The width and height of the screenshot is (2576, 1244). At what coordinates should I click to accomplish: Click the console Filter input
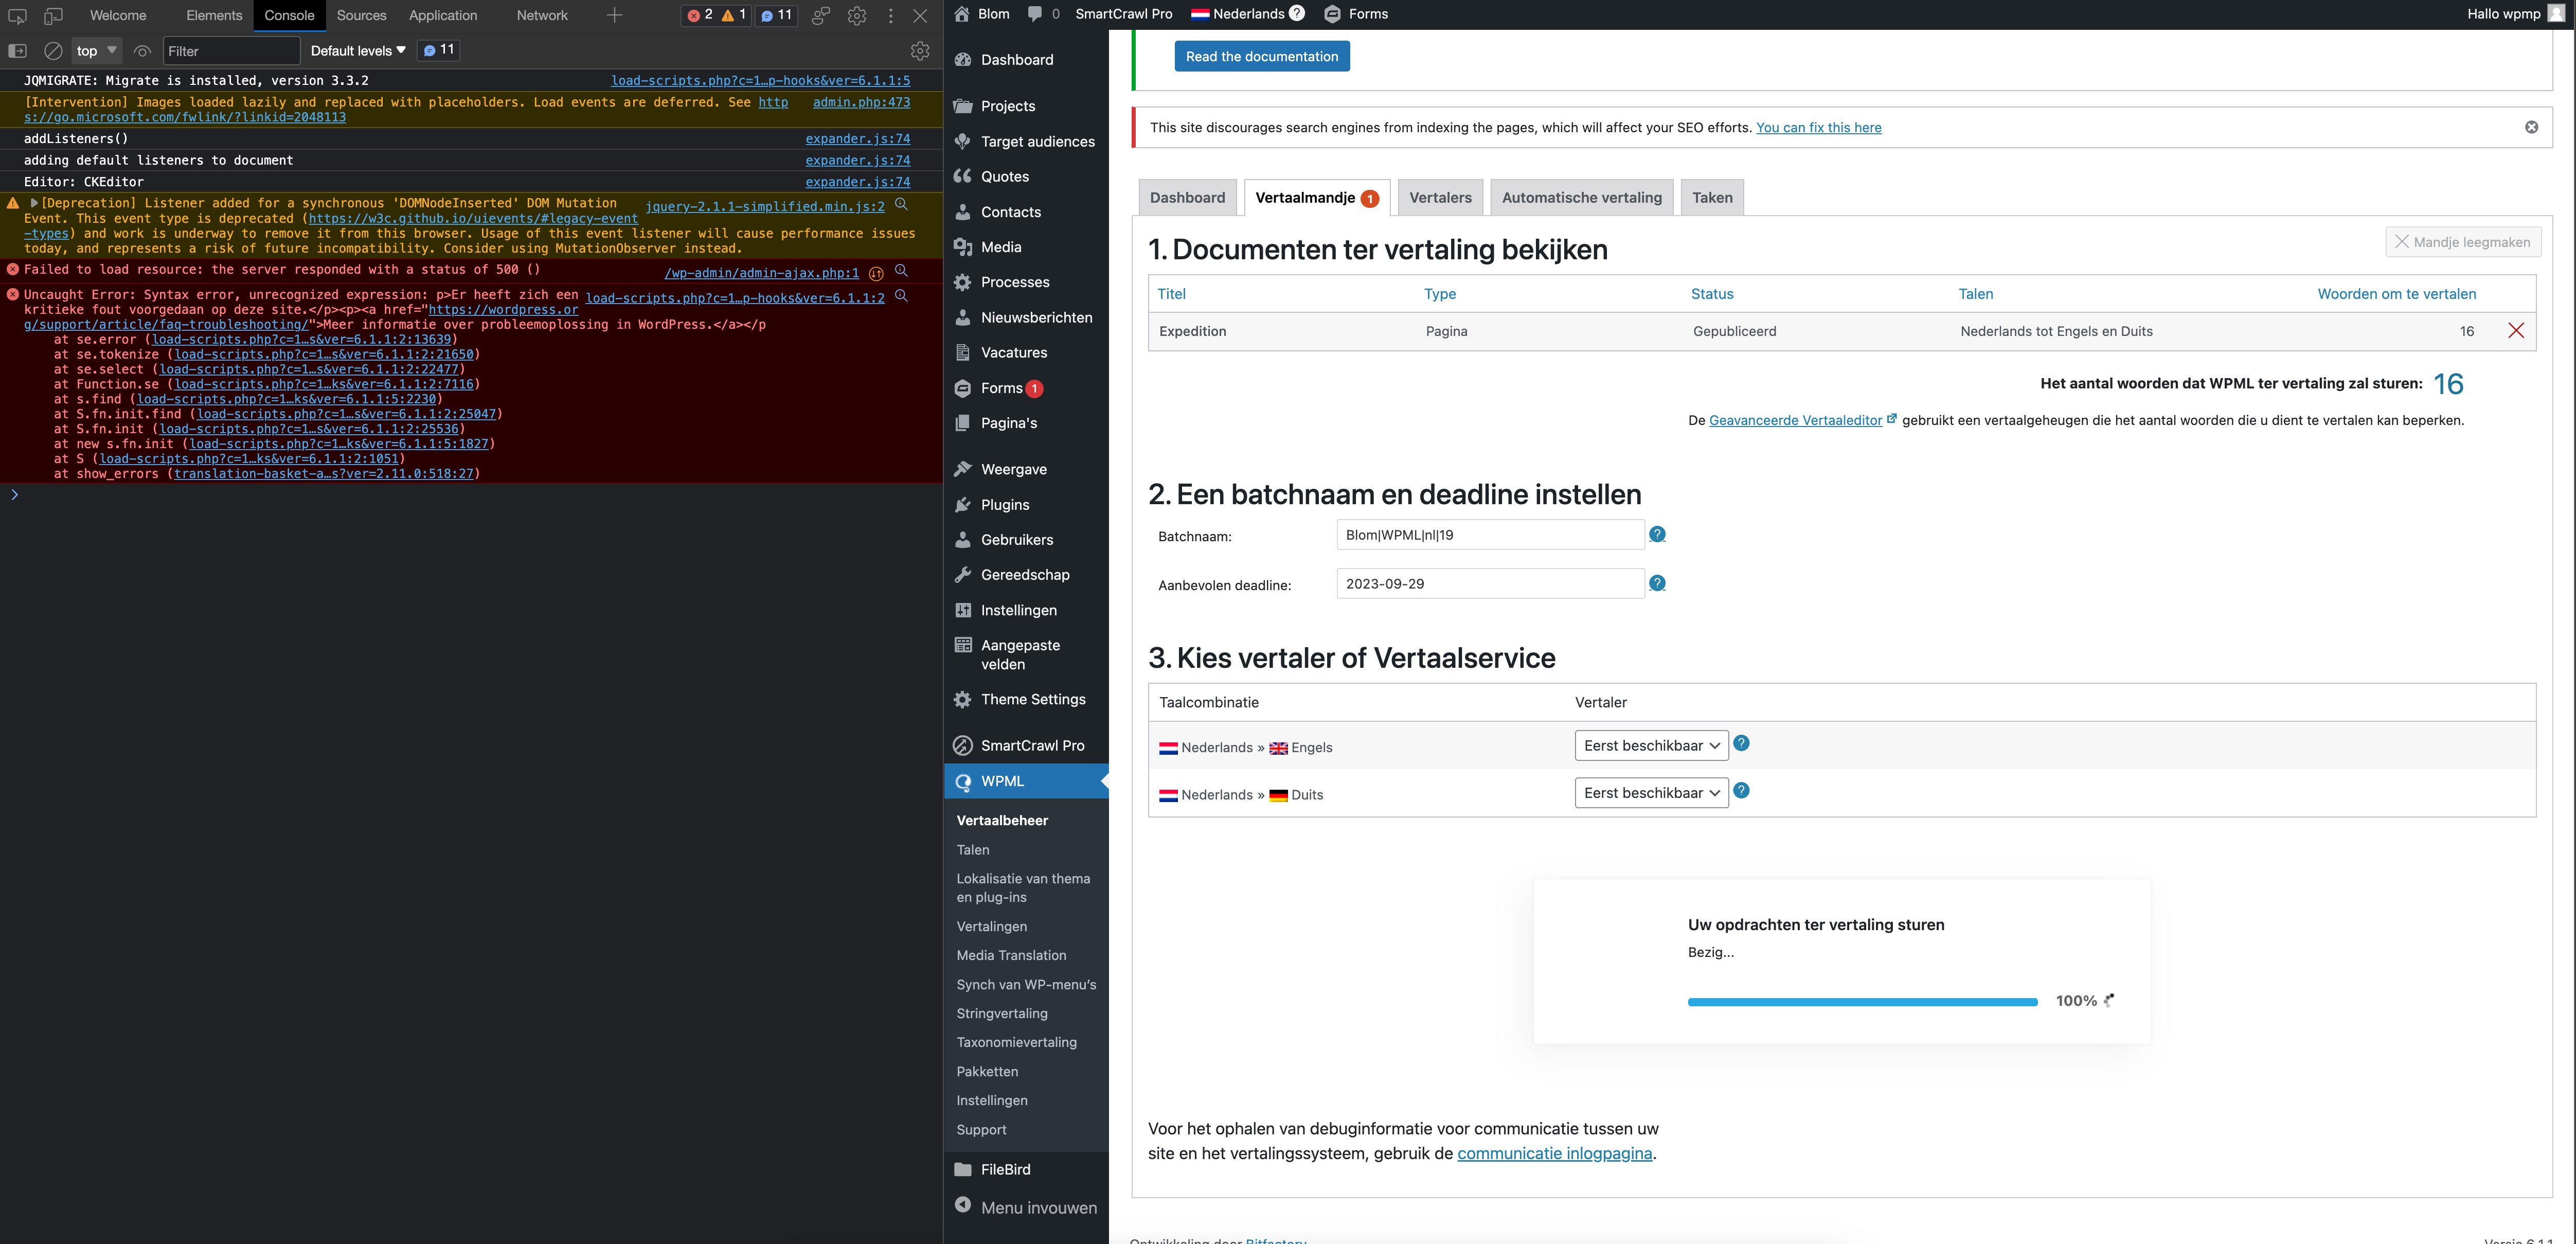coord(231,51)
